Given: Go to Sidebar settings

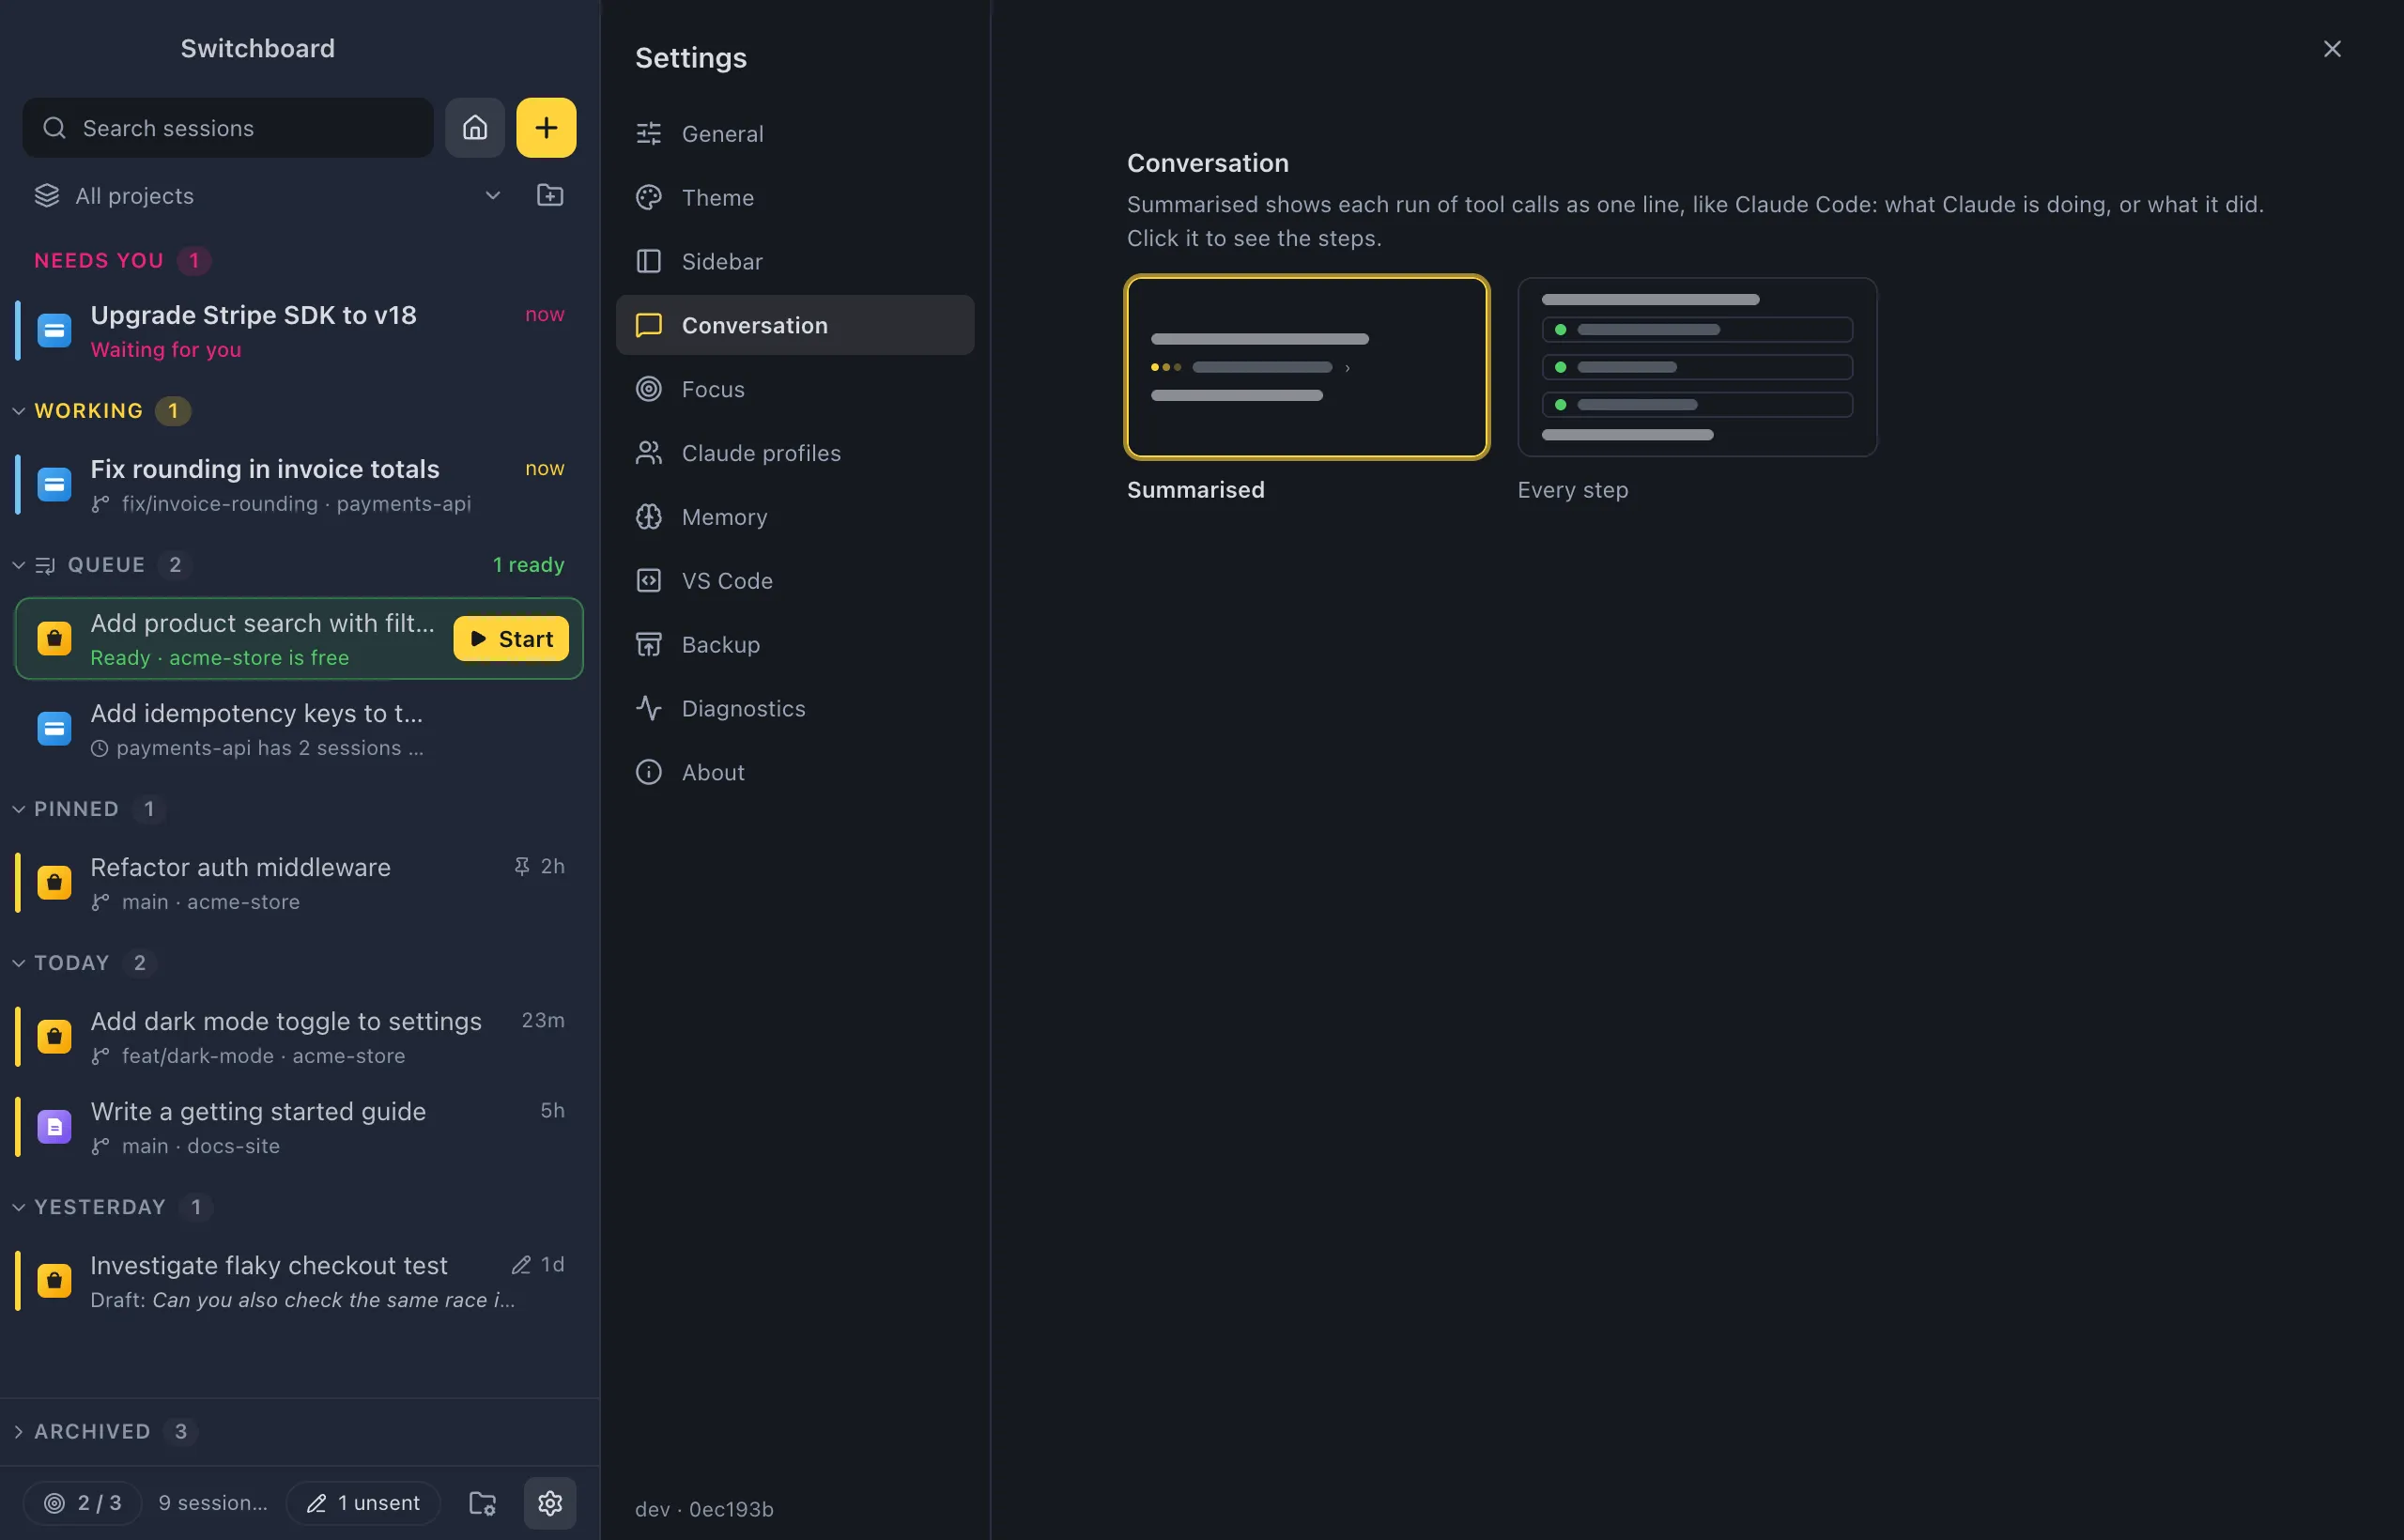Looking at the screenshot, I should [795, 261].
